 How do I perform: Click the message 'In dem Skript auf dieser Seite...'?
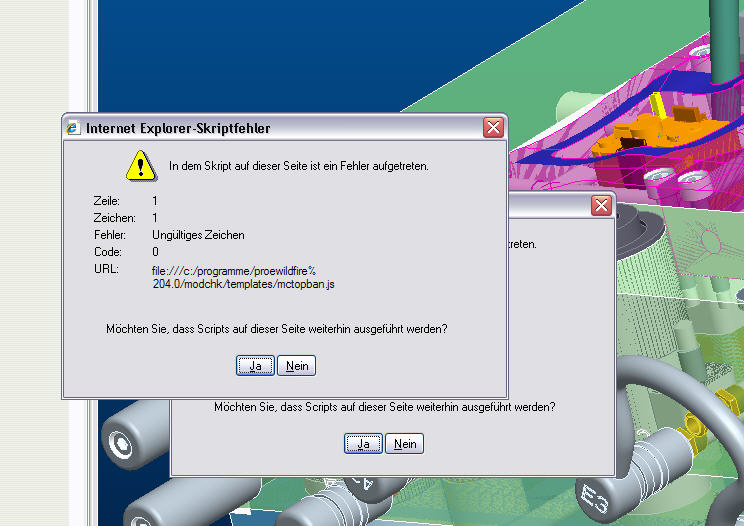click(x=299, y=166)
